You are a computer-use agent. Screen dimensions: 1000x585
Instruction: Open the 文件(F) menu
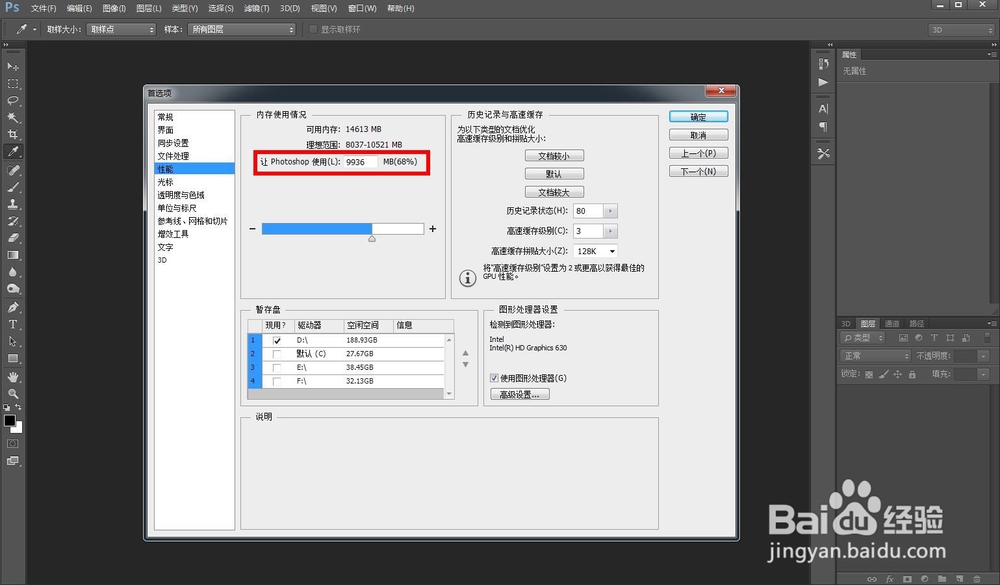coord(43,8)
